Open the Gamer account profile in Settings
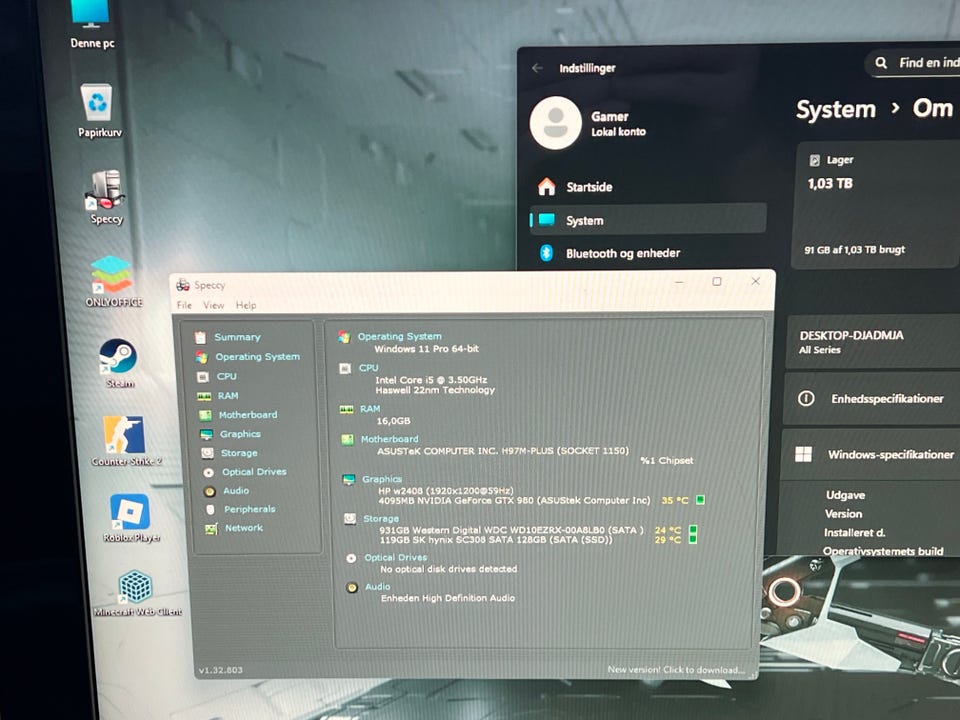 point(588,123)
